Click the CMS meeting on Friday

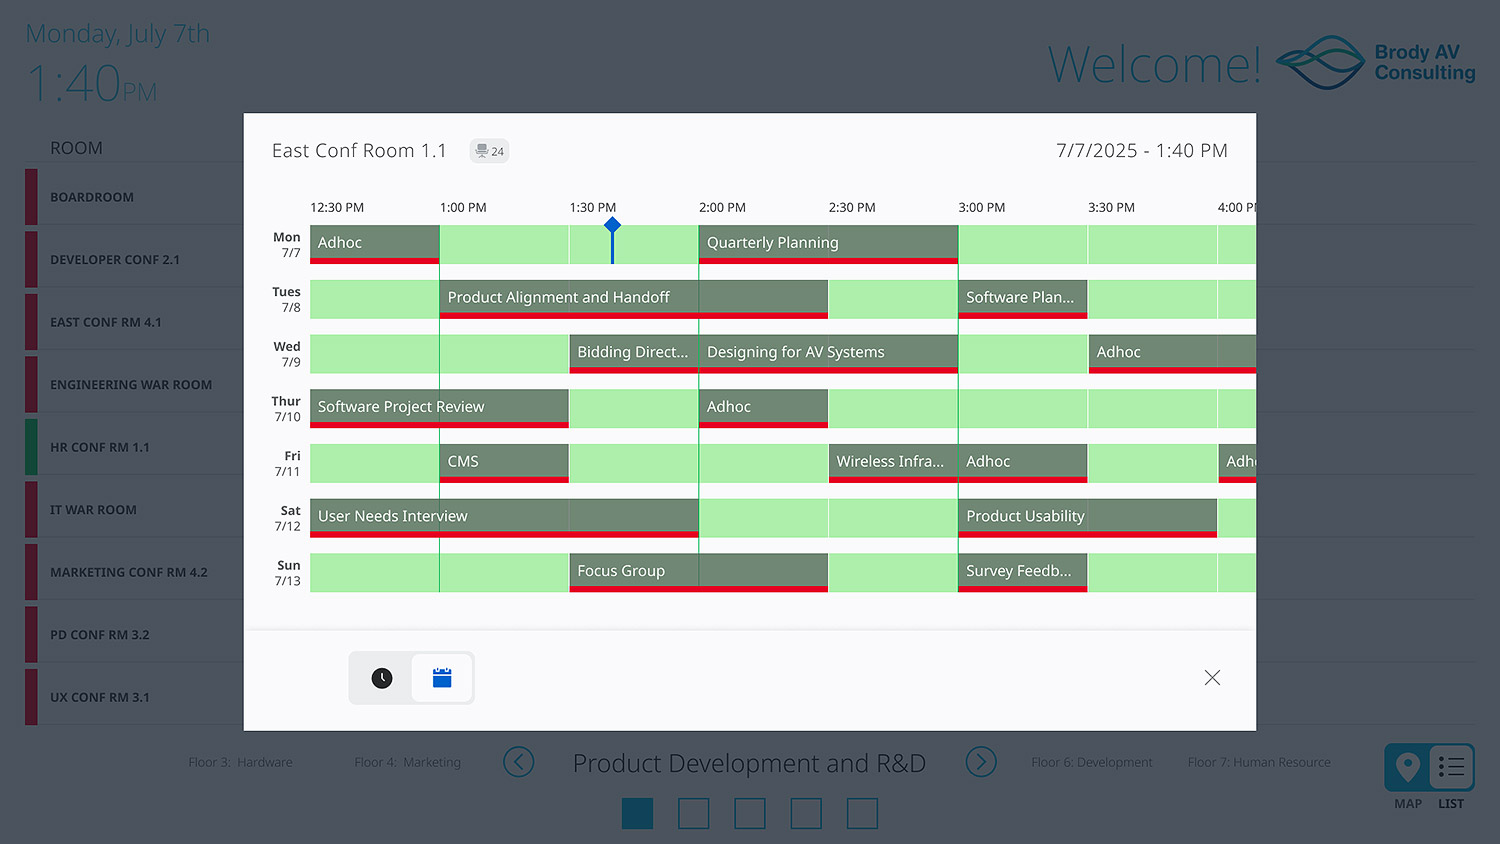click(x=503, y=461)
